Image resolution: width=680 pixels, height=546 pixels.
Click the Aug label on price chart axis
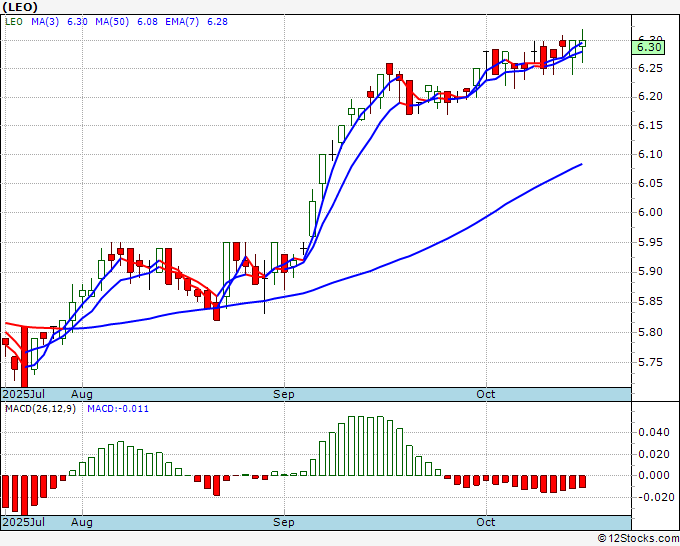(x=82, y=394)
